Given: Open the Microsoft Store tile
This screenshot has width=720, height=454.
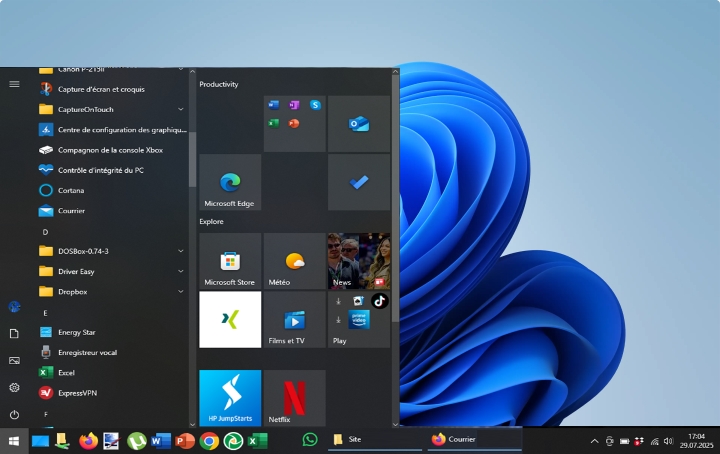Looking at the screenshot, I should (x=230, y=261).
